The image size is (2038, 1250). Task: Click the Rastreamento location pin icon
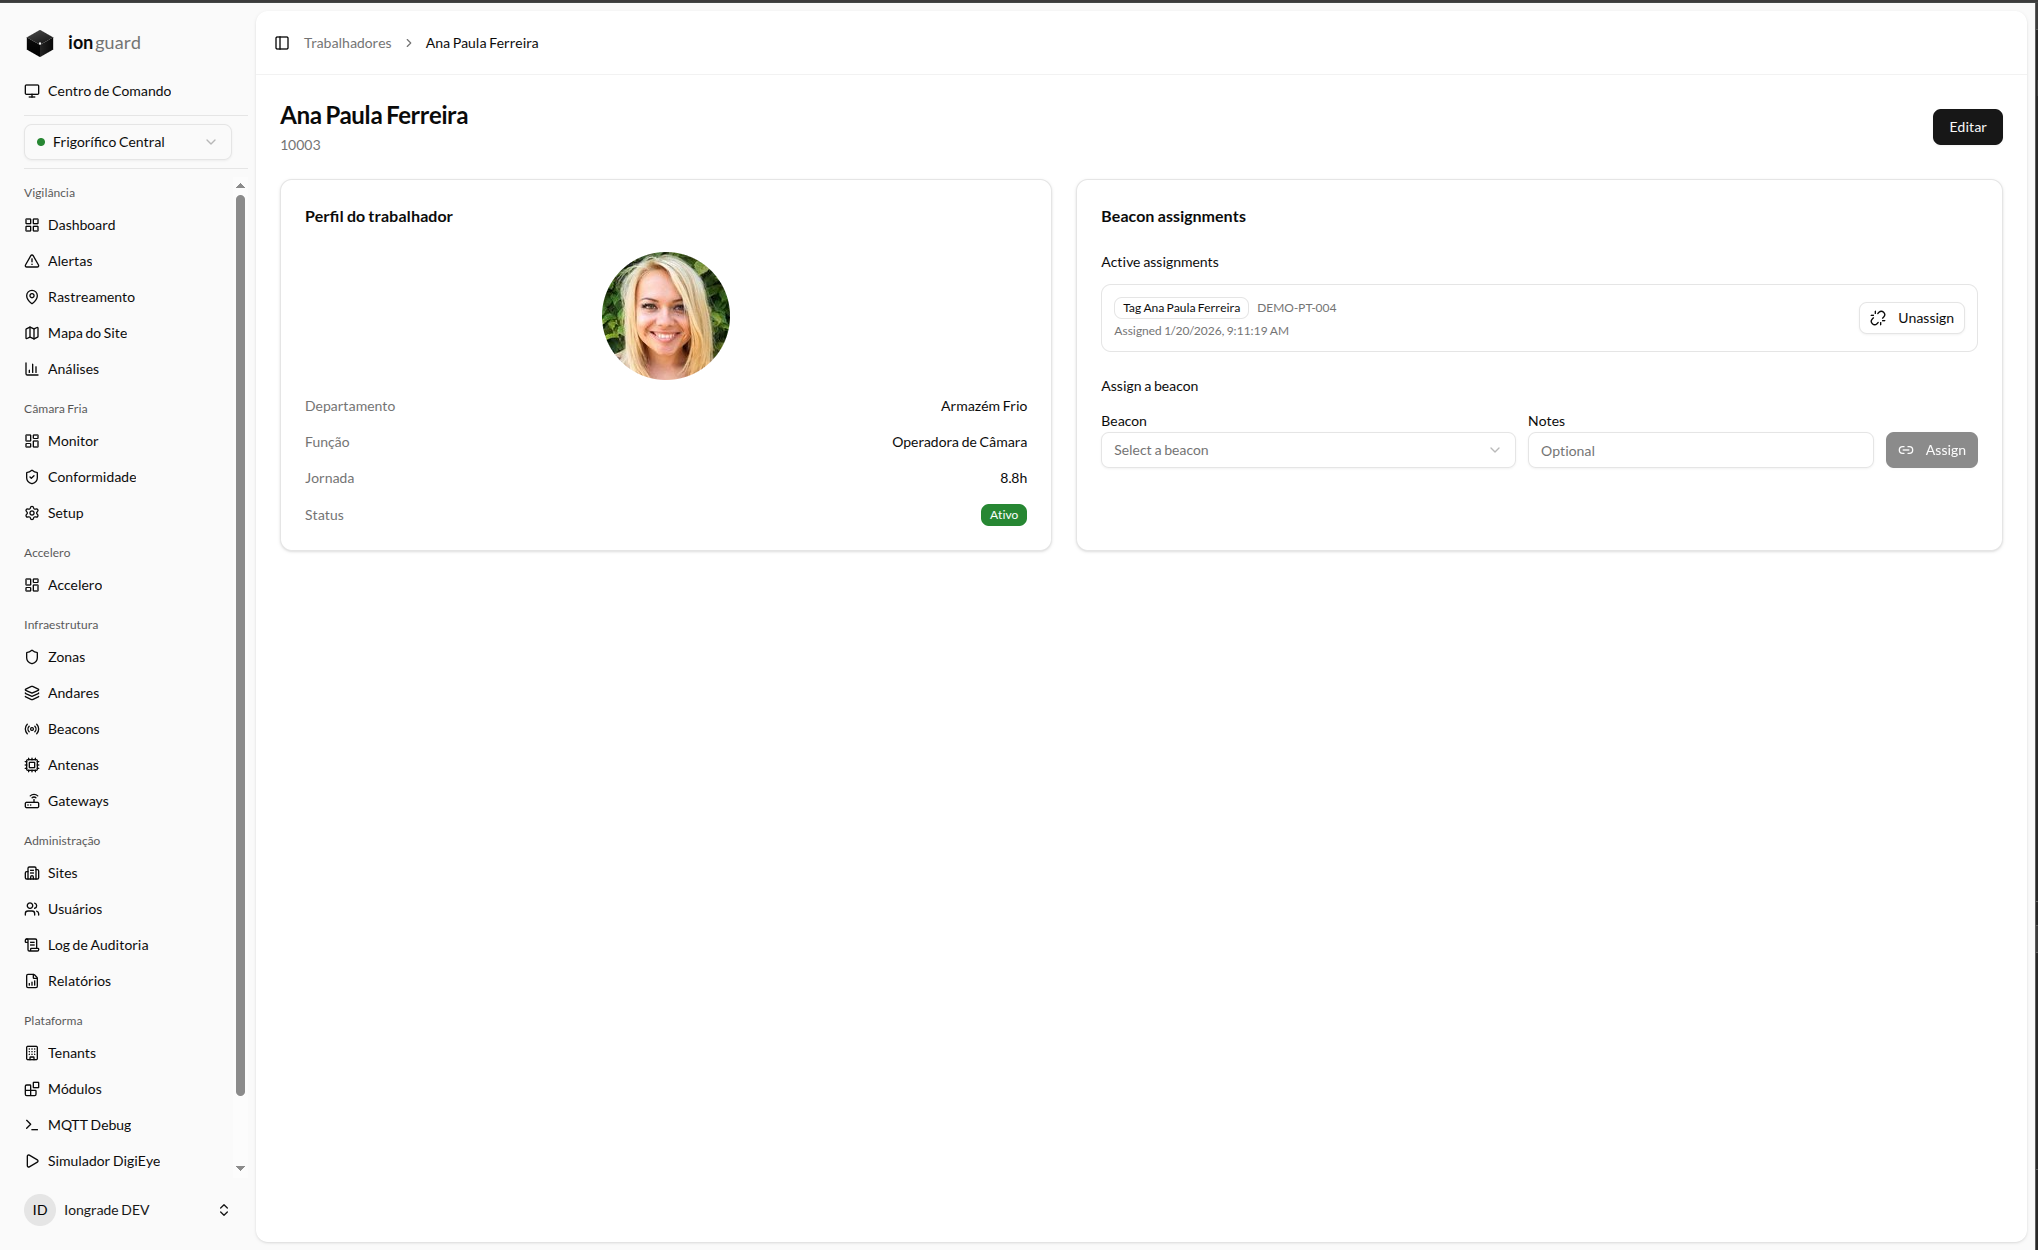pyautogui.click(x=32, y=297)
